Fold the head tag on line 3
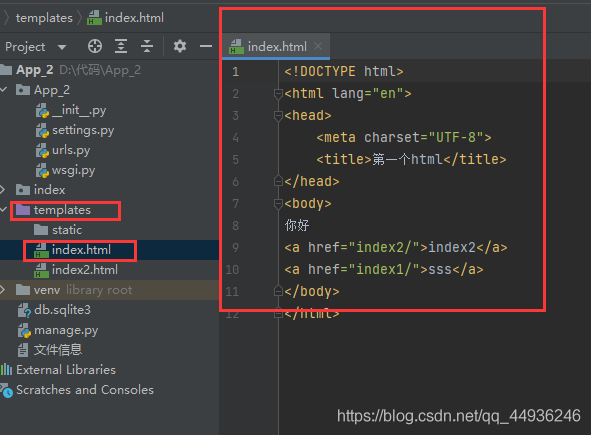This screenshot has width=591, height=435. (x=278, y=115)
